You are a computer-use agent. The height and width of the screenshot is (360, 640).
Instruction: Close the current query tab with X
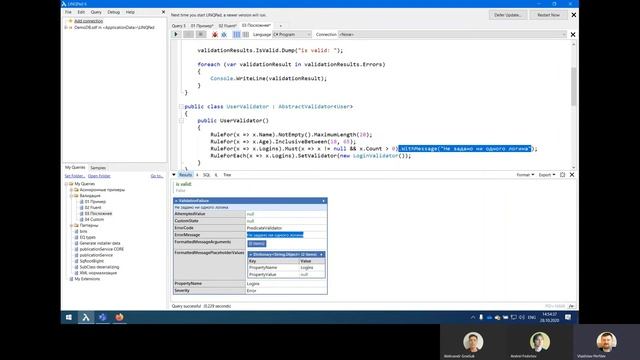point(573,35)
